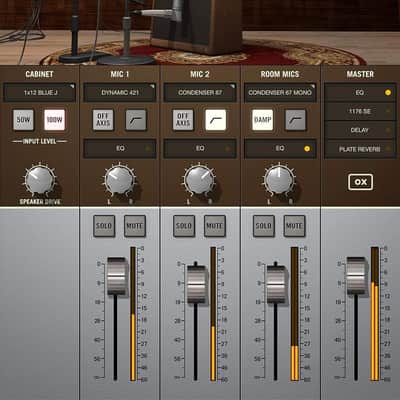
Task: Click the Room Mics level meter
Action: pyautogui.click(x=295, y=314)
